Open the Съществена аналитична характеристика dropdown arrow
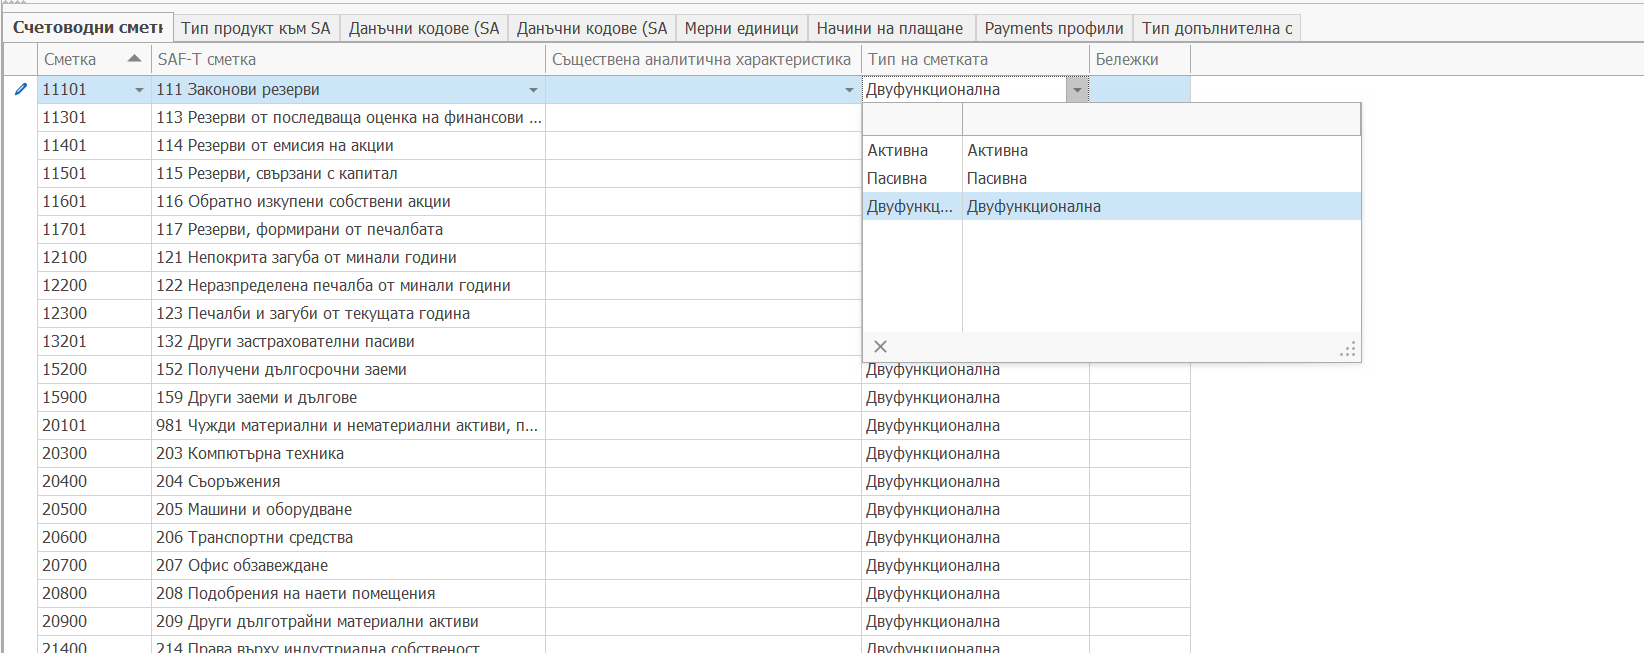 click(x=849, y=90)
